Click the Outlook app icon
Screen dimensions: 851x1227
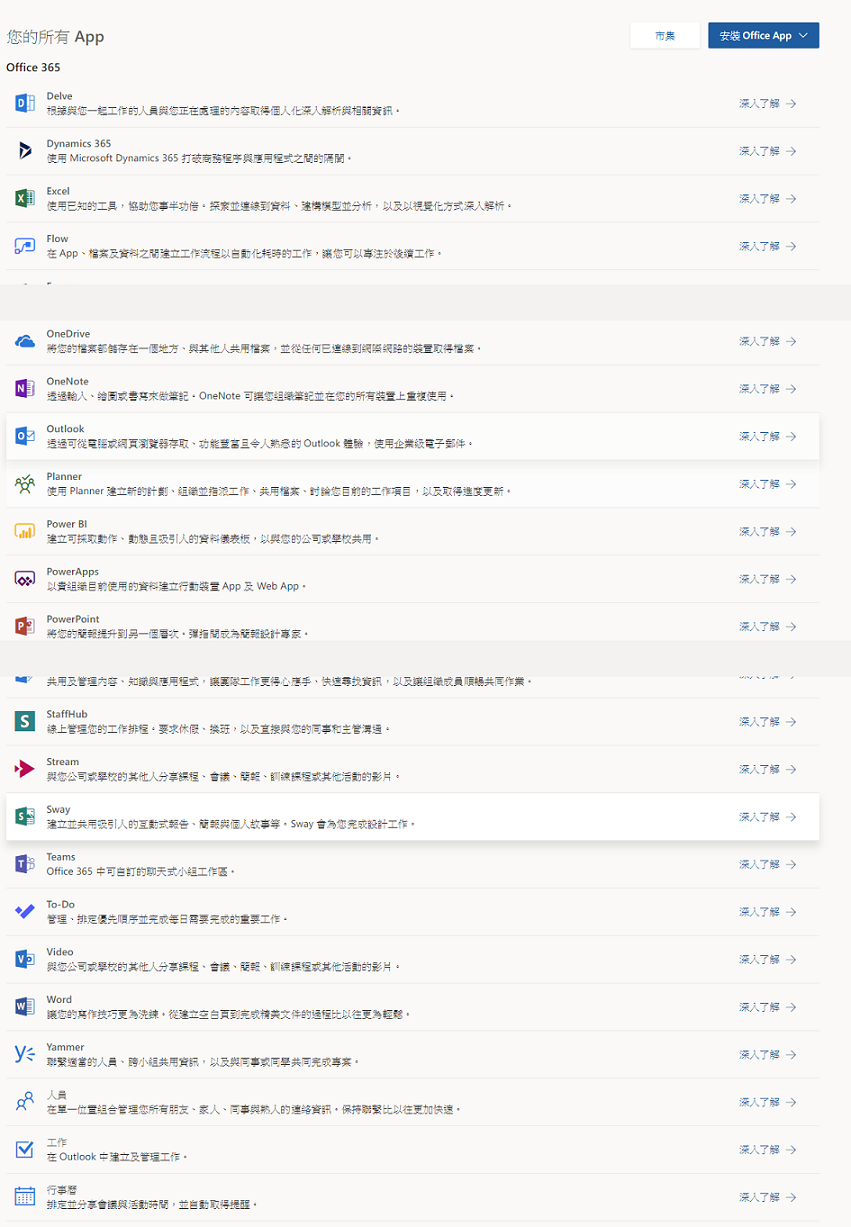(x=25, y=436)
